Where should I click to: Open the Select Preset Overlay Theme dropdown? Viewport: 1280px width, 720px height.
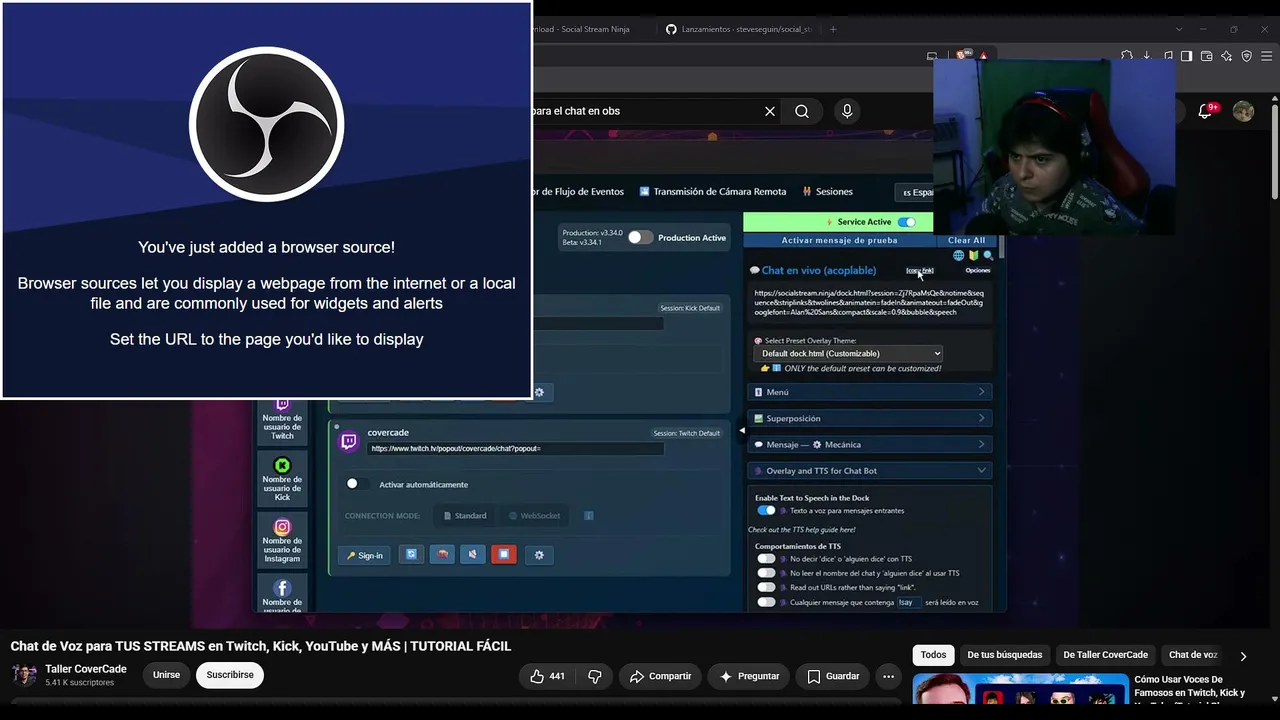848,353
